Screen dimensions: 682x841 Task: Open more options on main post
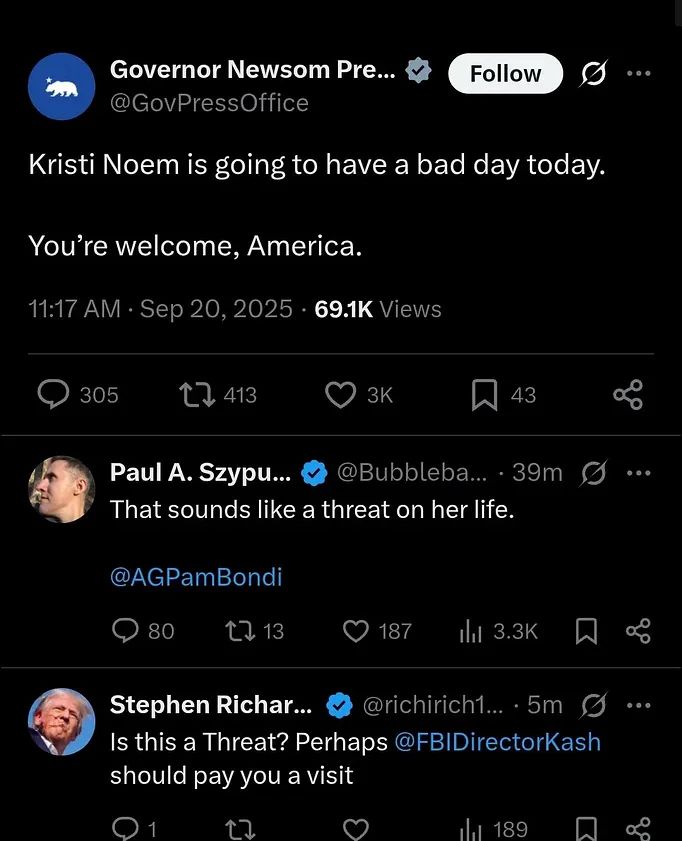[x=639, y=73]
